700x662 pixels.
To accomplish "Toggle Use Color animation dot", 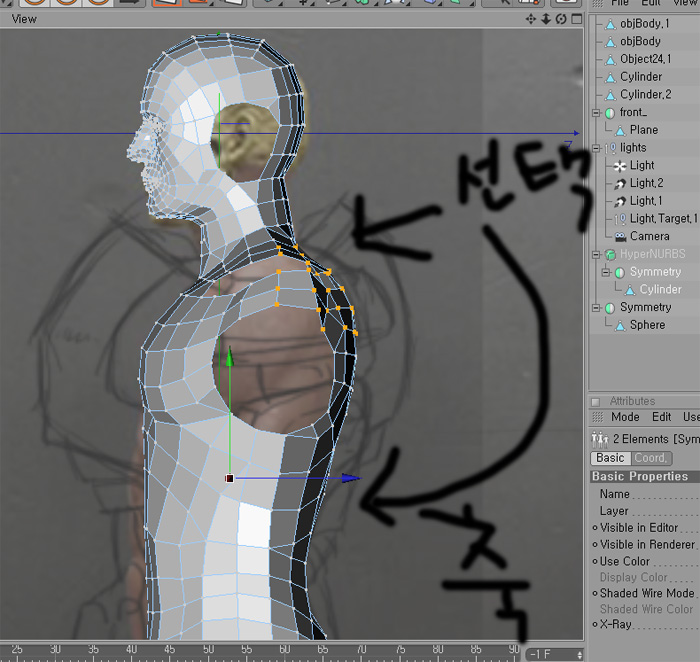I will 595,562.
